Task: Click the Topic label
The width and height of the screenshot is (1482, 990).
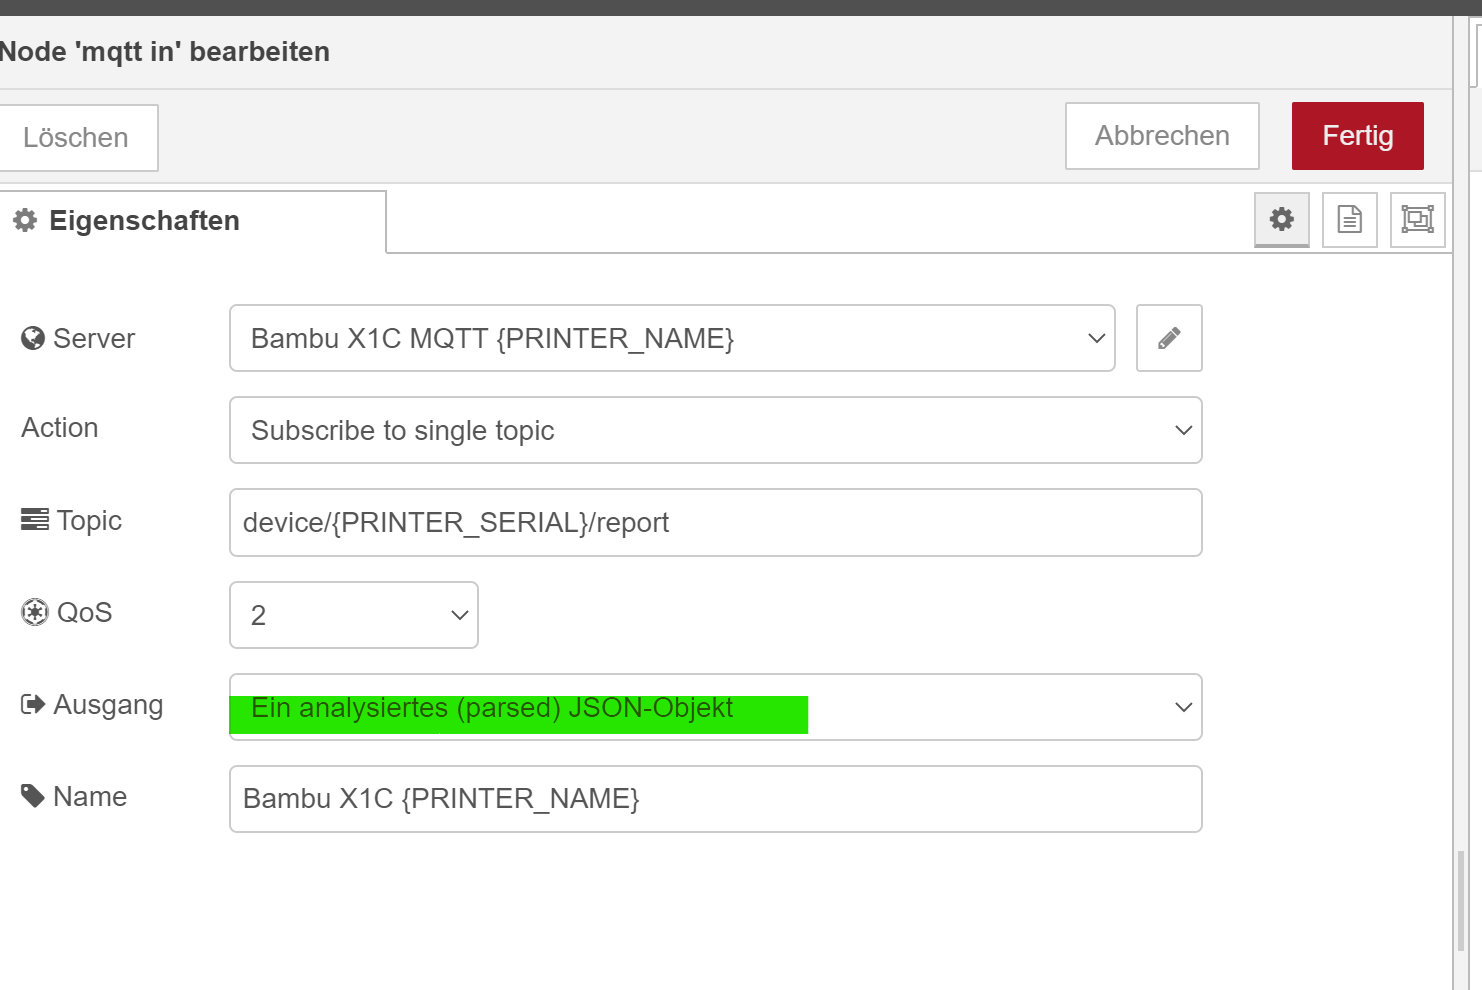Action: tap(72, 521)
